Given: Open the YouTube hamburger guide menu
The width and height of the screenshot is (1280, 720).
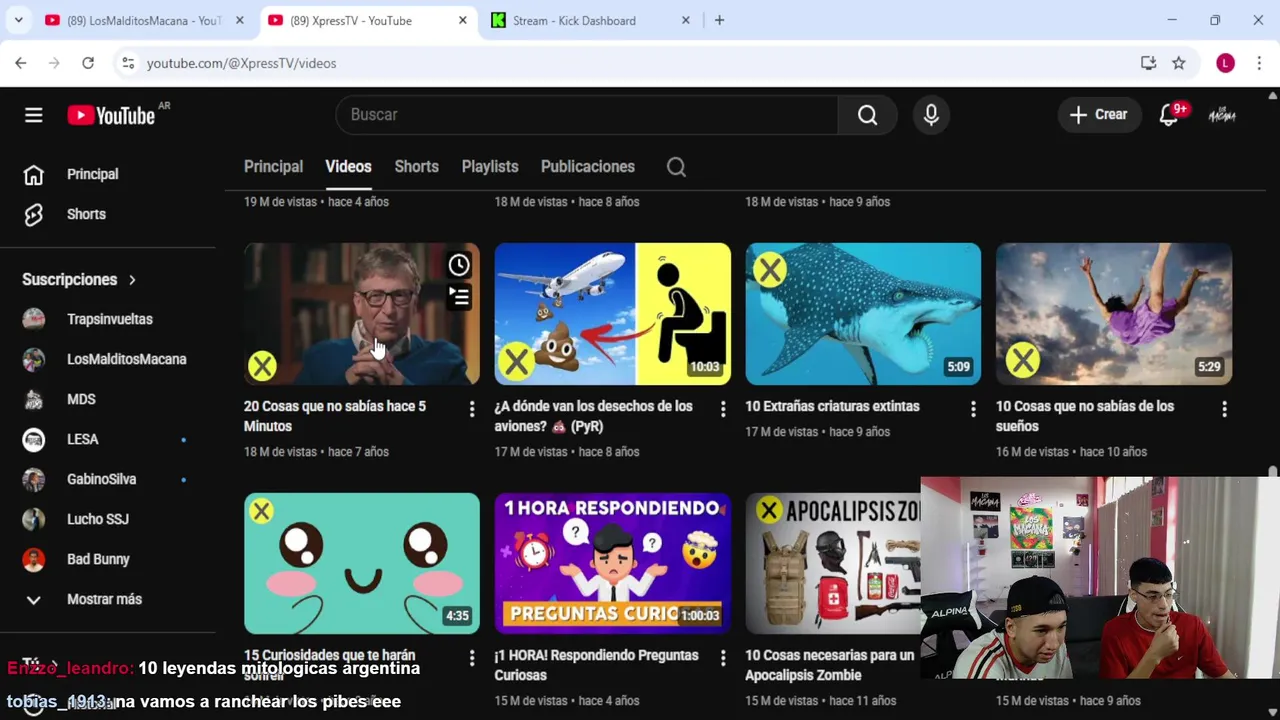Looking at the screenshot, I should coord(34,115).
